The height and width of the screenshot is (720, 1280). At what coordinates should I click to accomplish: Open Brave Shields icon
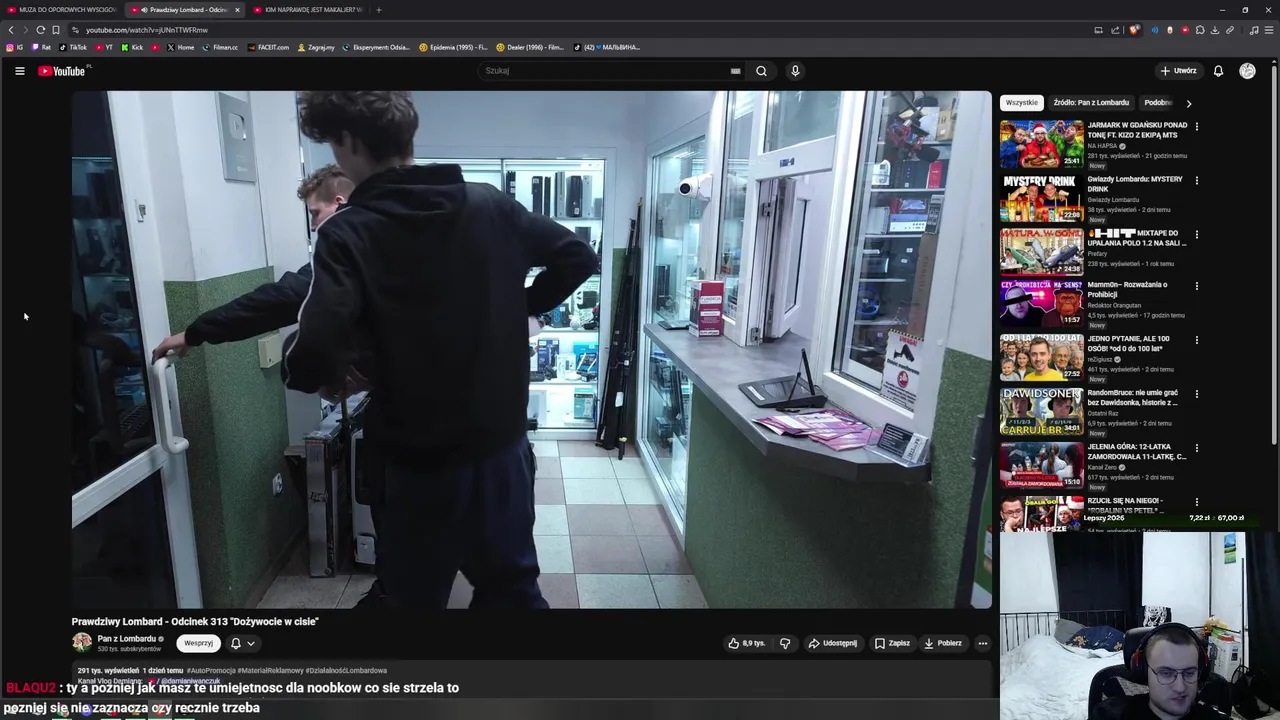1134,30
